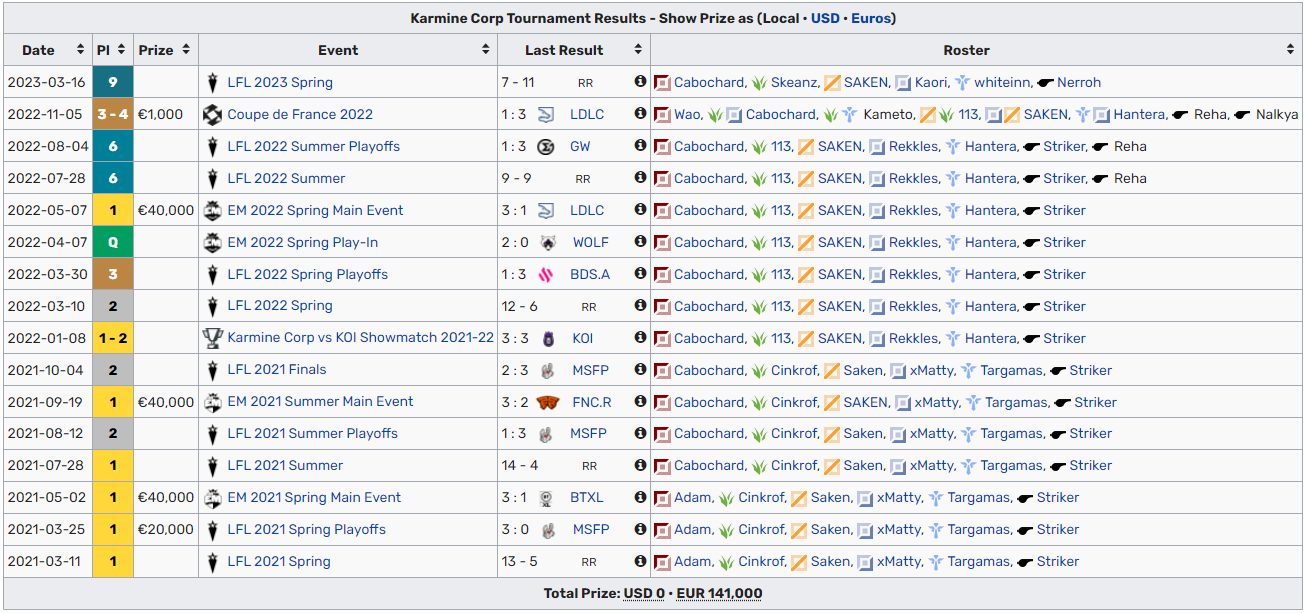
Task: Click KOI team logo icon
Action: tap(546, 338)
